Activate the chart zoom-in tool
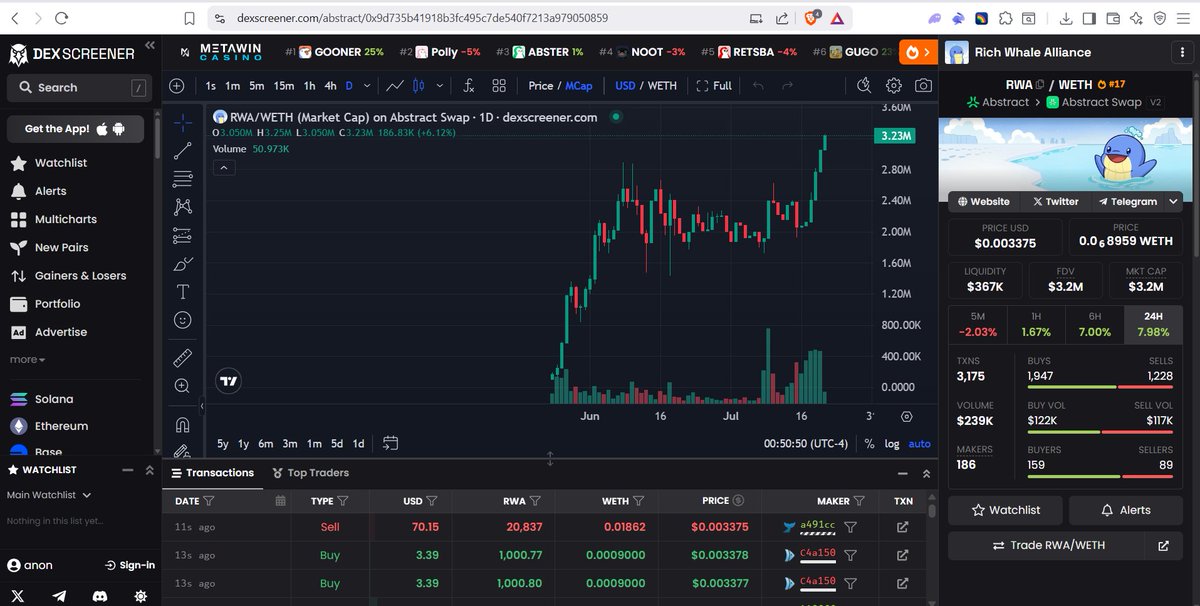The height and width of the screenshot is (606, 1200). tap(183, 385)
